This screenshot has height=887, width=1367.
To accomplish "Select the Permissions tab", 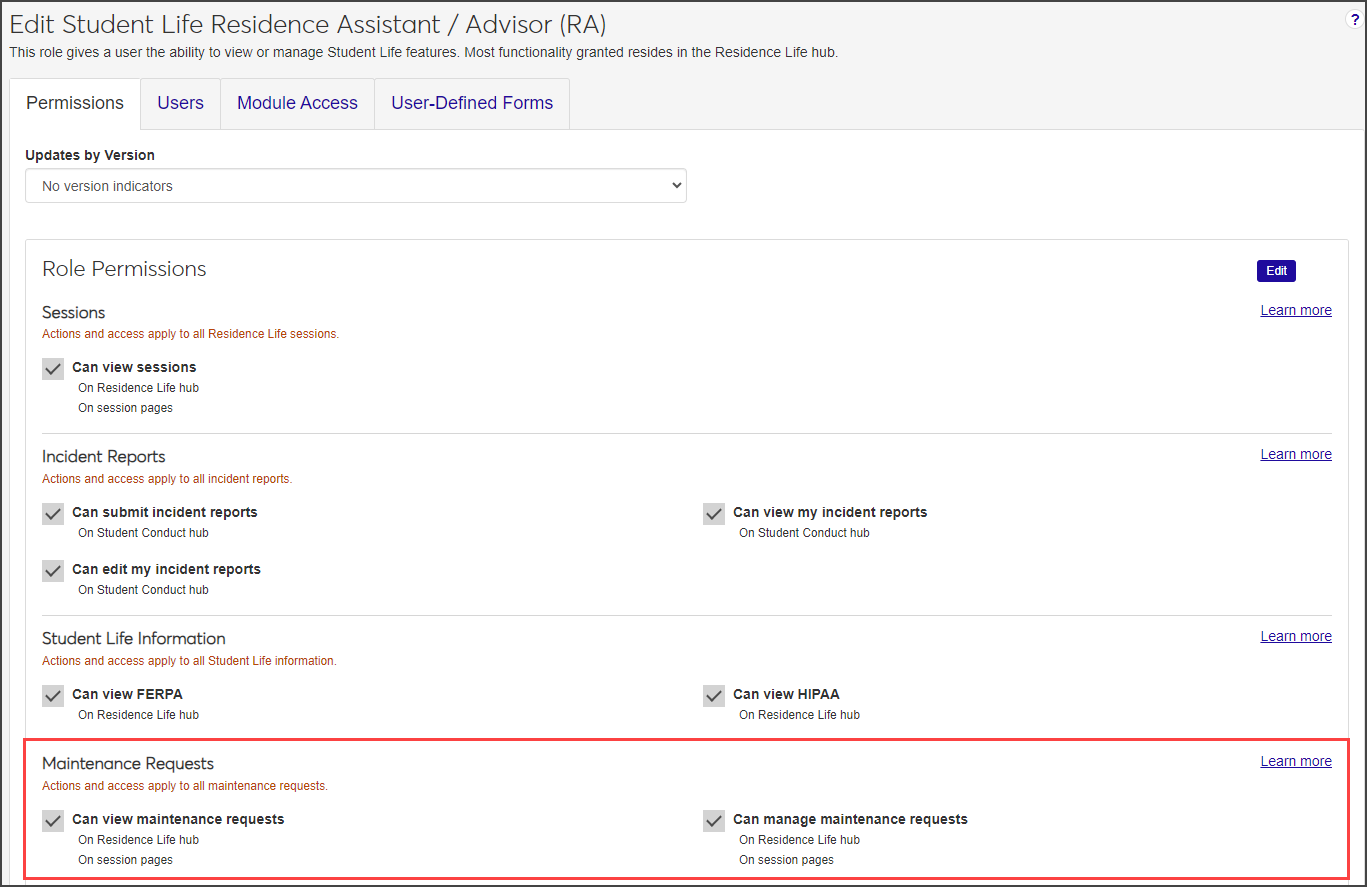I will click(x=75, y=103).
